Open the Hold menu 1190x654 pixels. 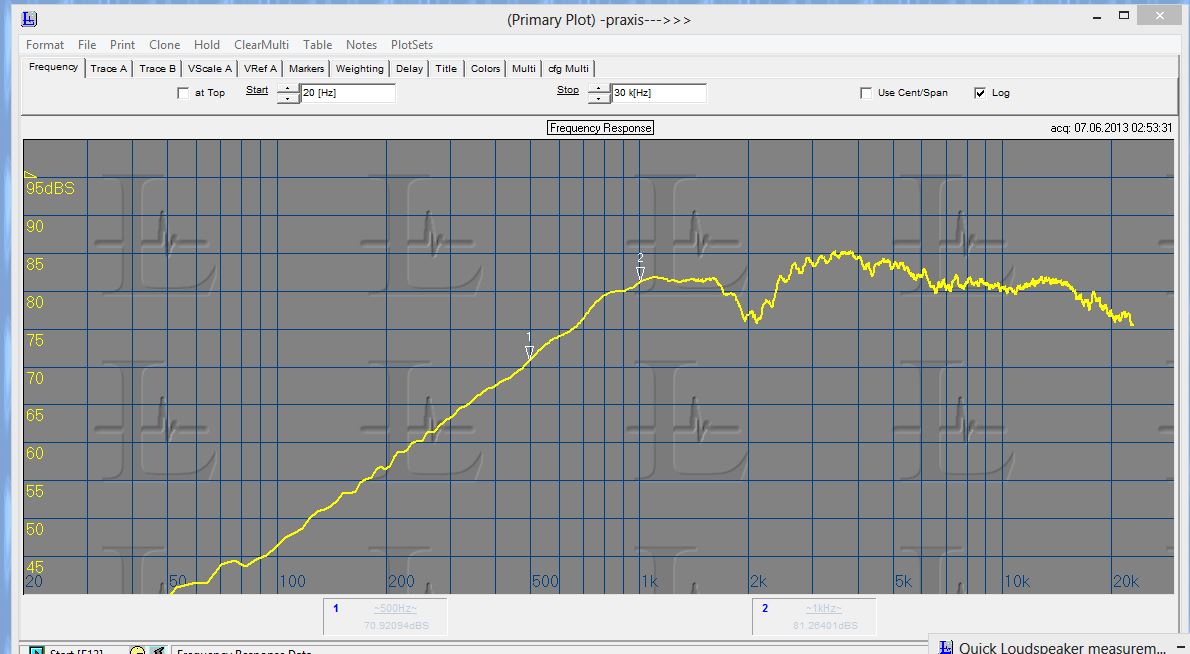tap(206, 45)
